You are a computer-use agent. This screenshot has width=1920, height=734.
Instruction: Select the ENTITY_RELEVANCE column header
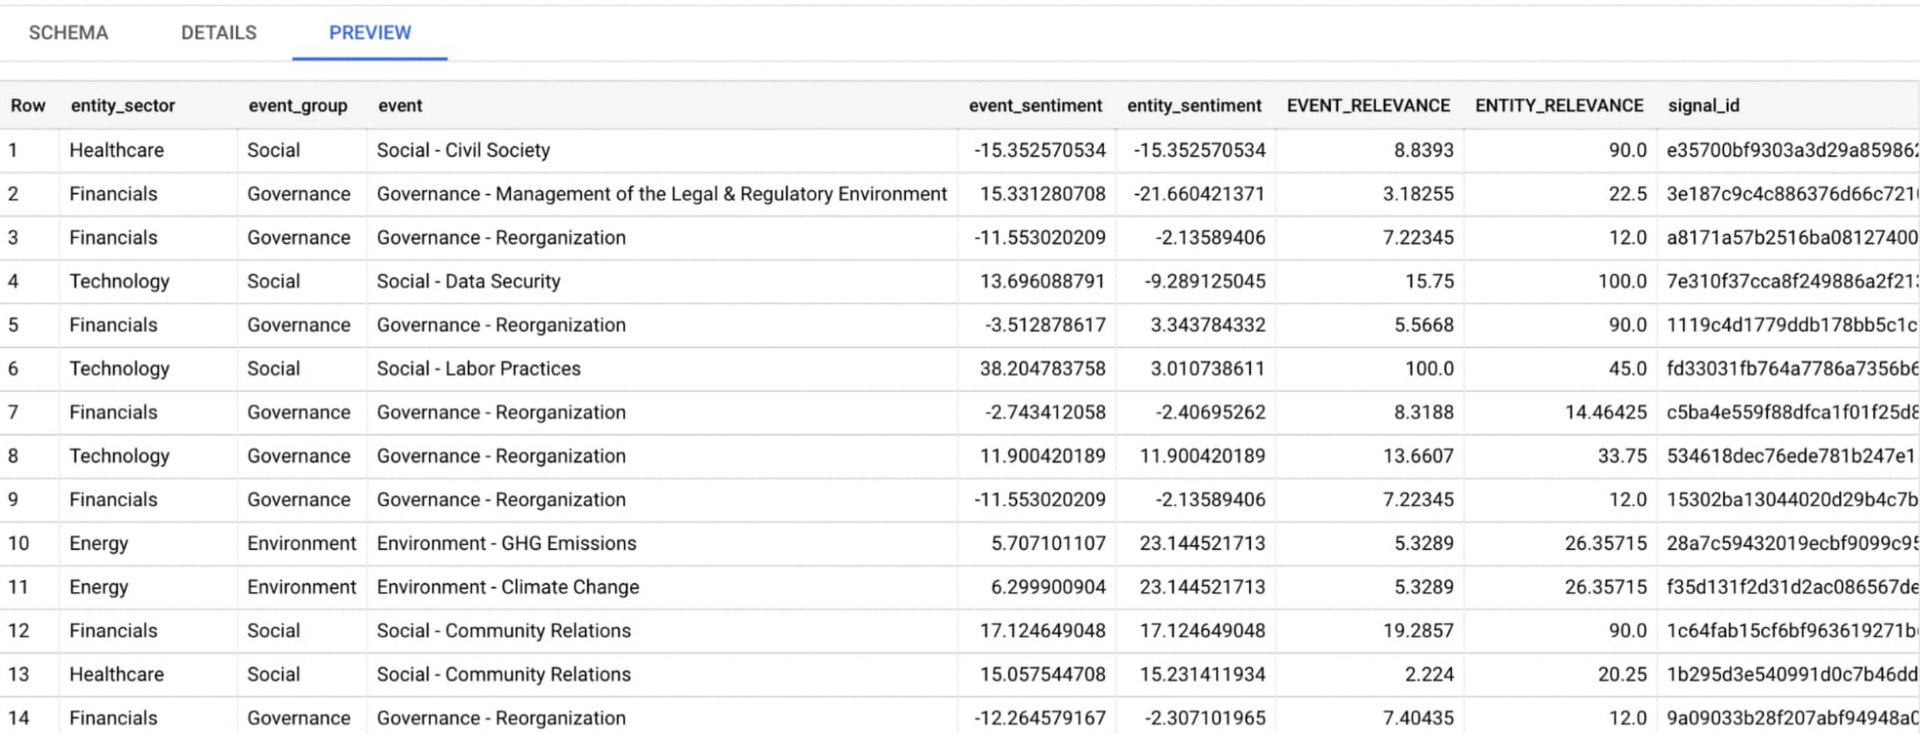coord(1558,106)
